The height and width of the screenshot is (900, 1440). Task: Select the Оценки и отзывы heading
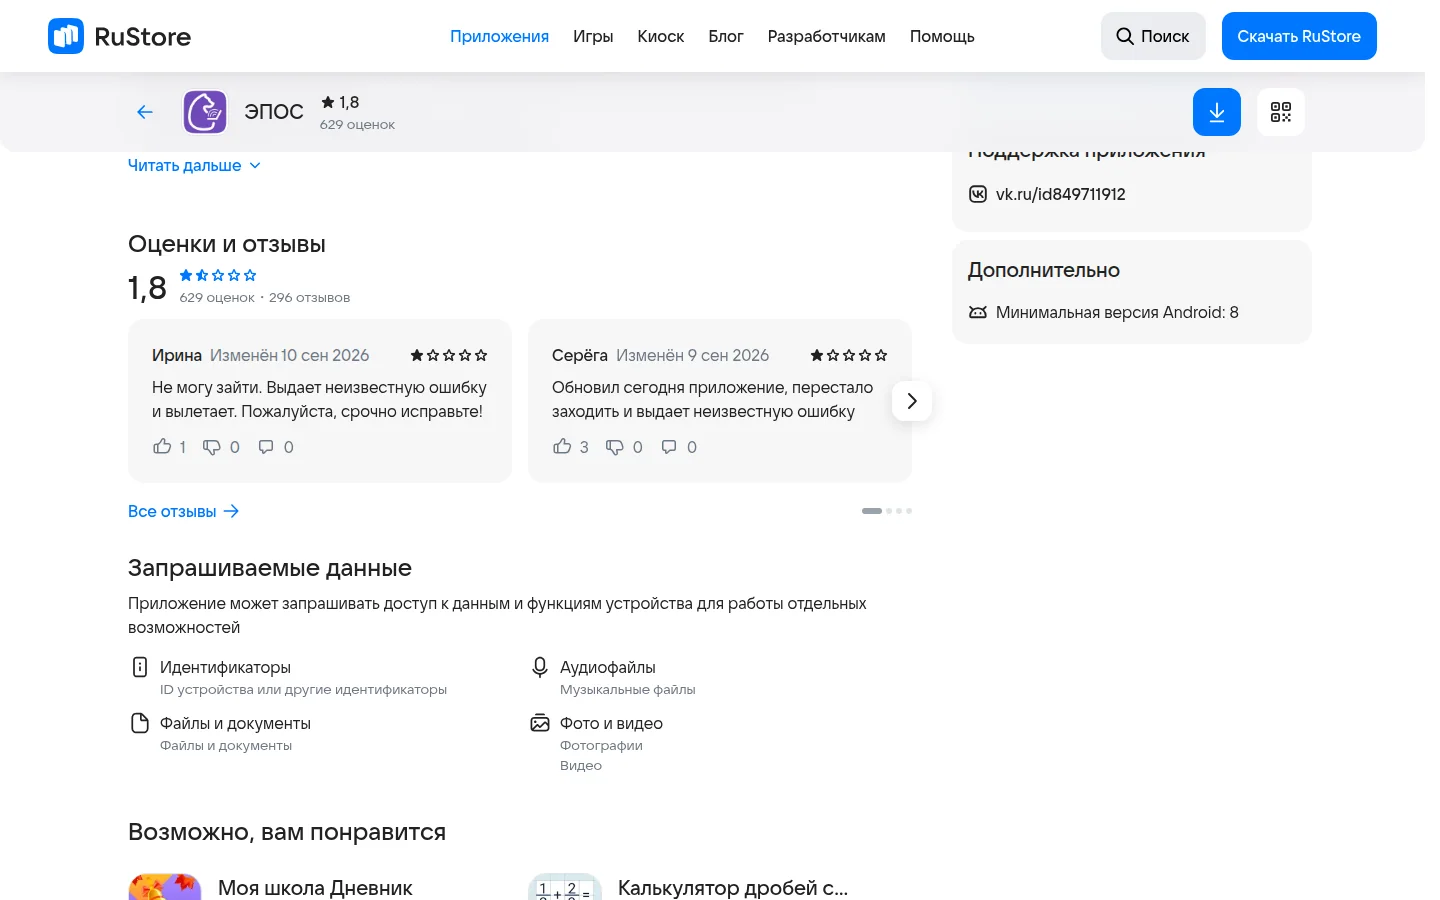(227, 244)
